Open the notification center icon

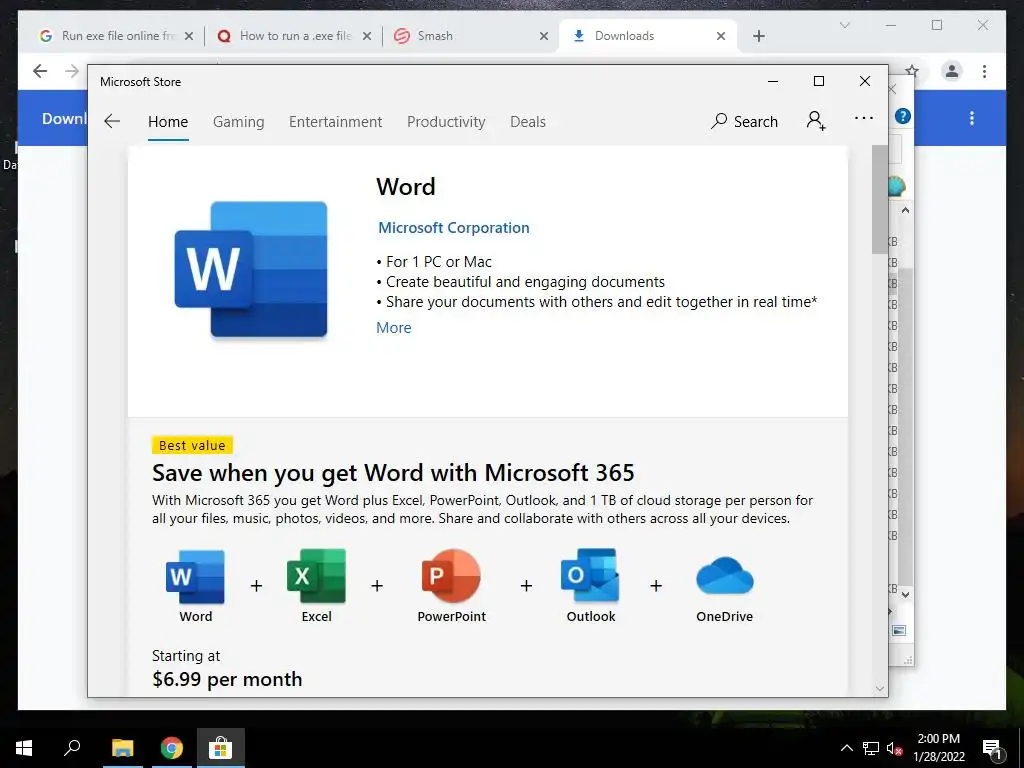[x=993, y=748]
